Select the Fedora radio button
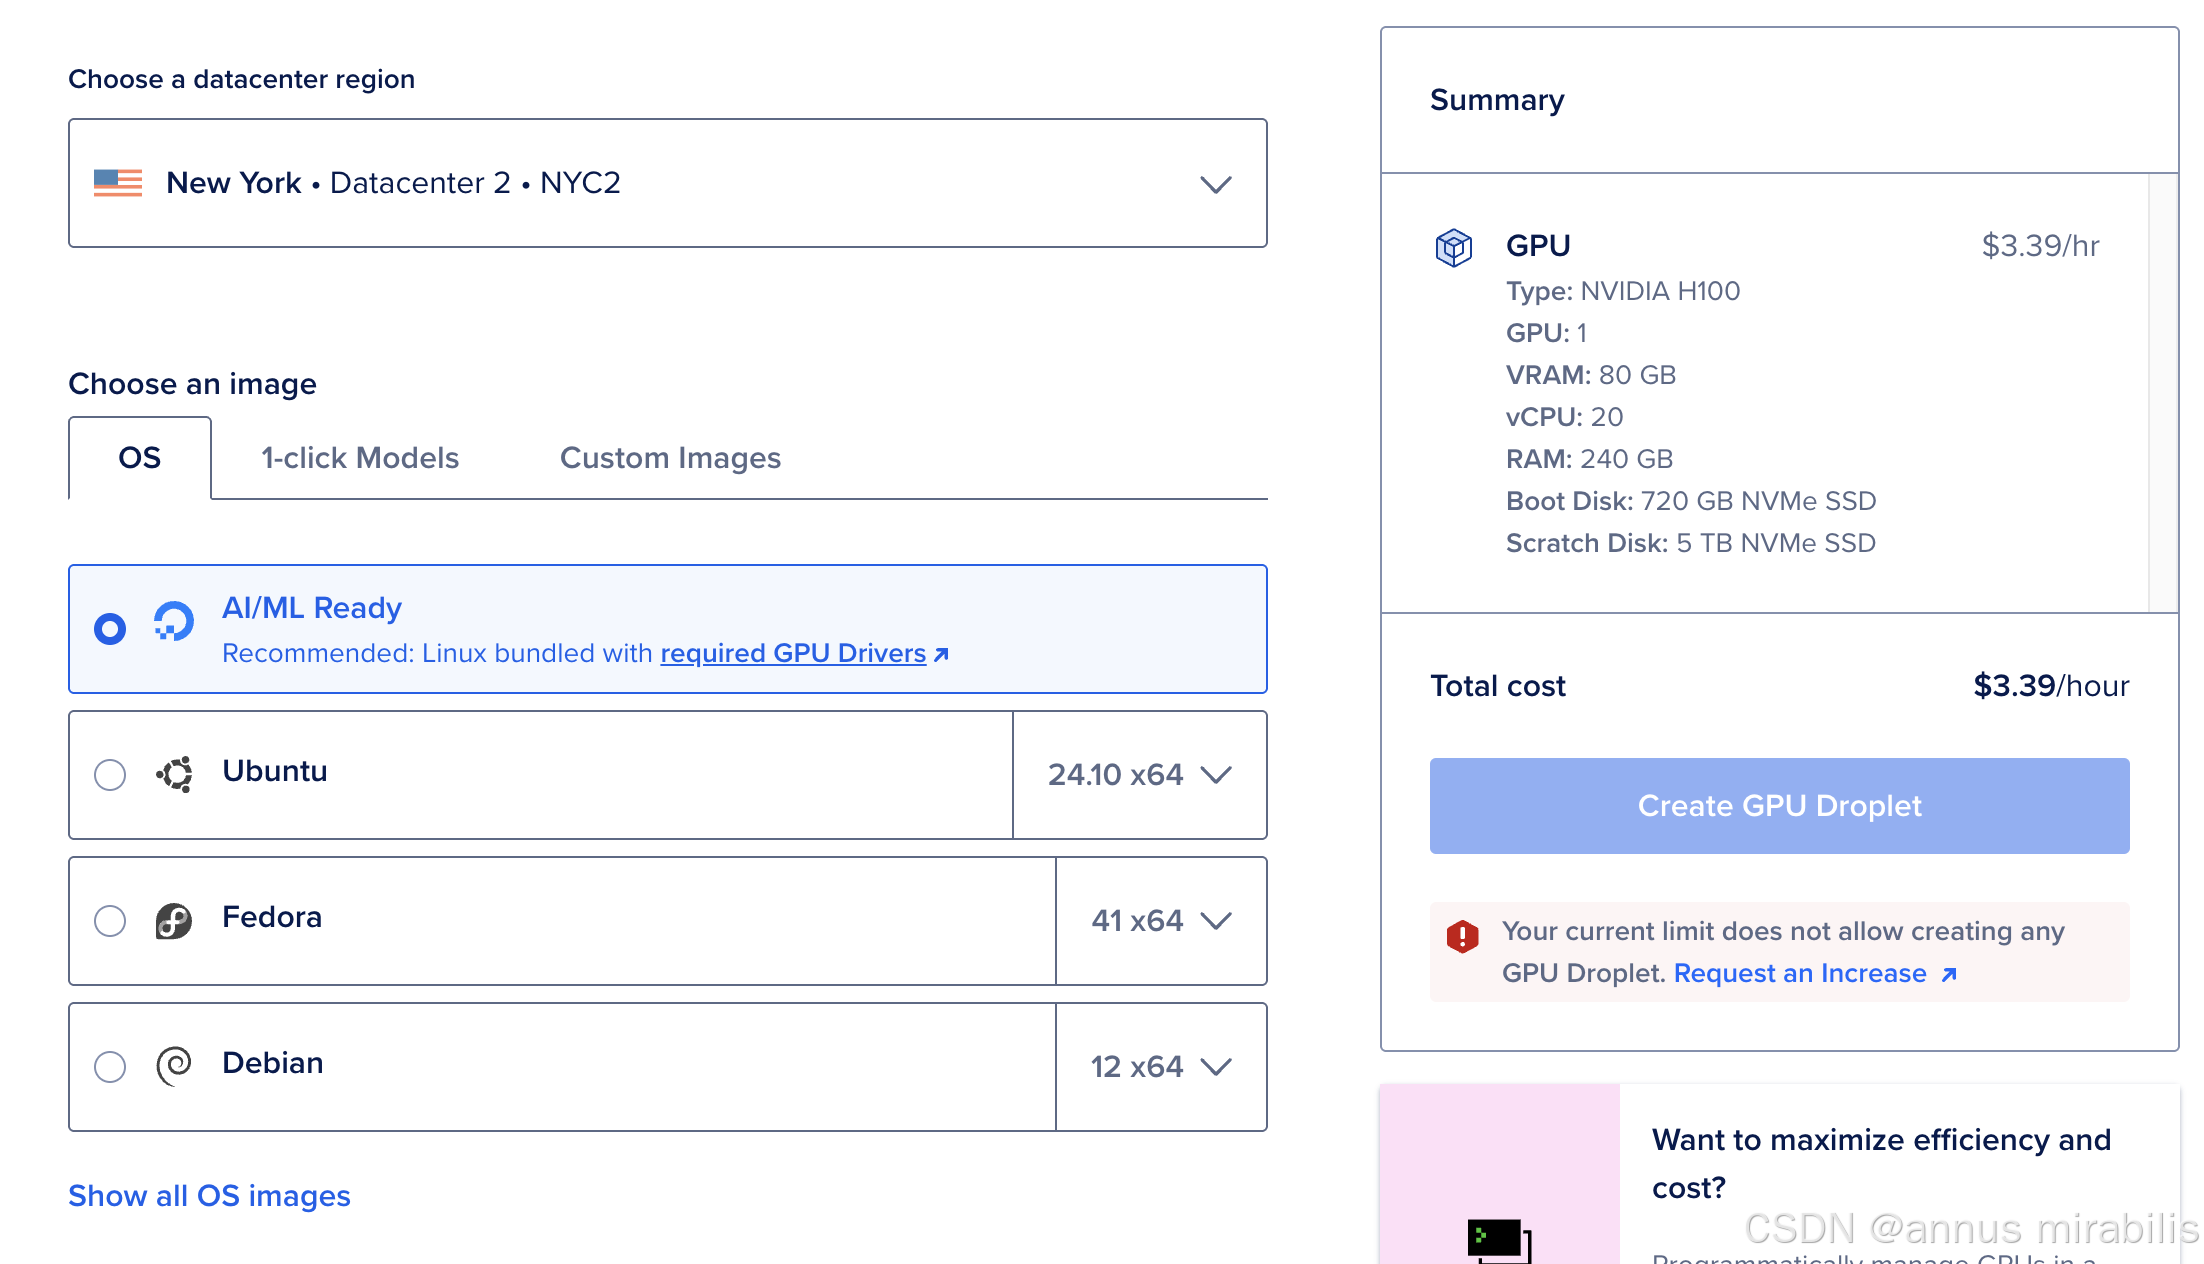 click(110, 921)
